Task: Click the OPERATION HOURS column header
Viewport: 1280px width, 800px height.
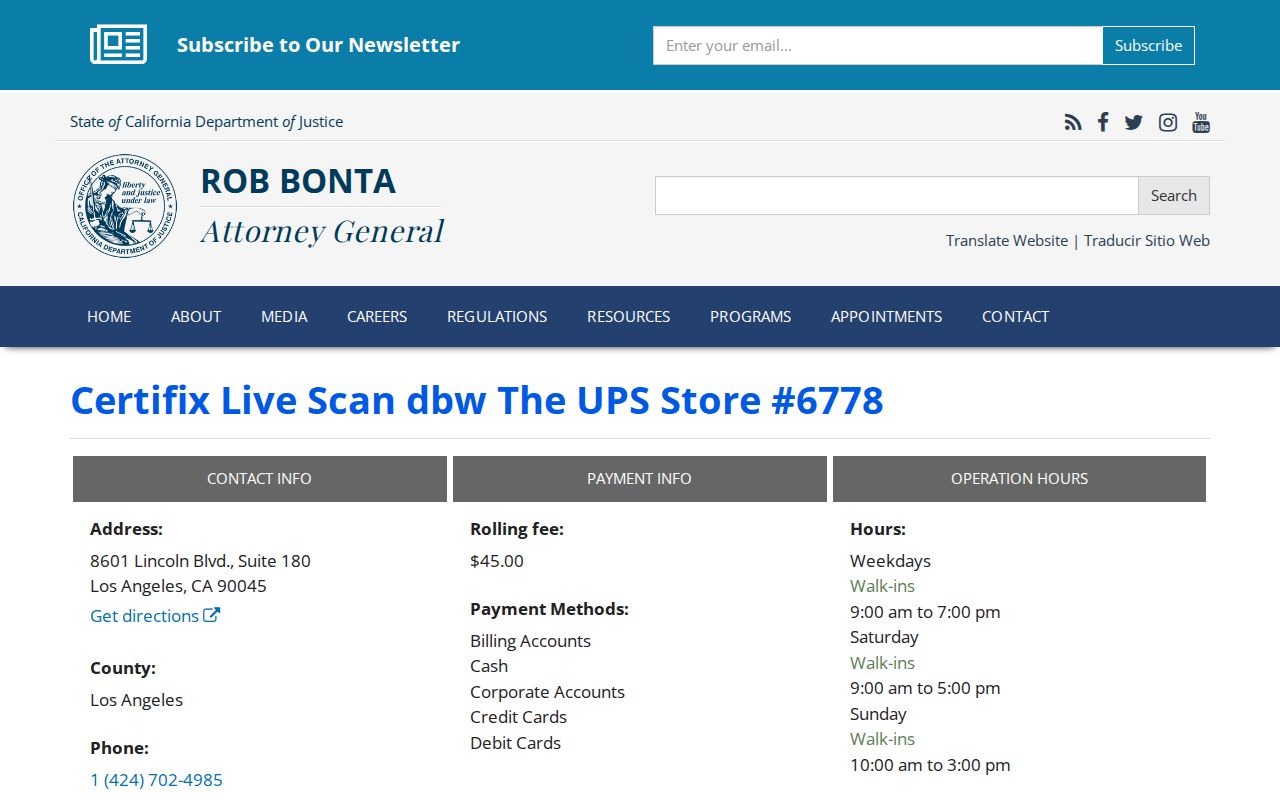Action: [1019, 478]
